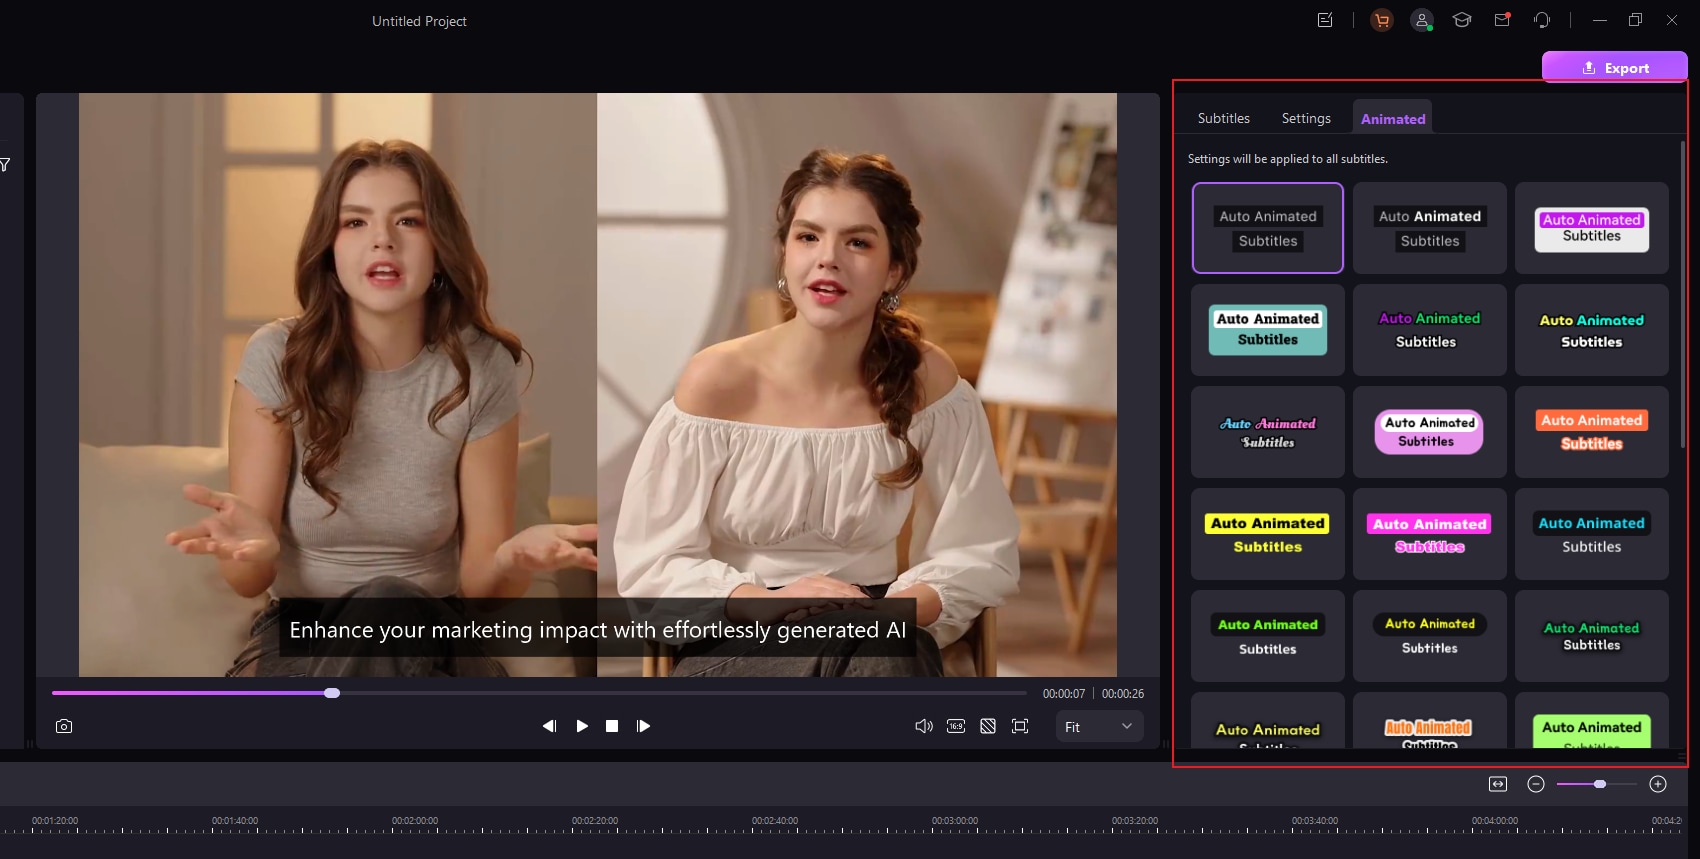Image resolution: width=1700 pixels, height=859 pixels.
Task: Click the 00:03:00:00 mark on timeline ruler
Action: pos(955,821)
